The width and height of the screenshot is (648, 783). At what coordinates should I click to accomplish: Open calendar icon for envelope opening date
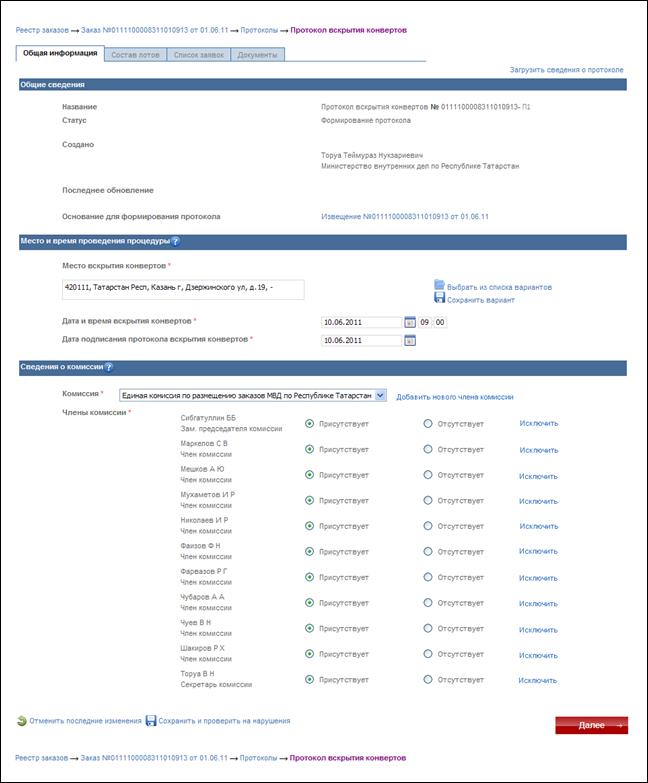click(x=409, y=323)
